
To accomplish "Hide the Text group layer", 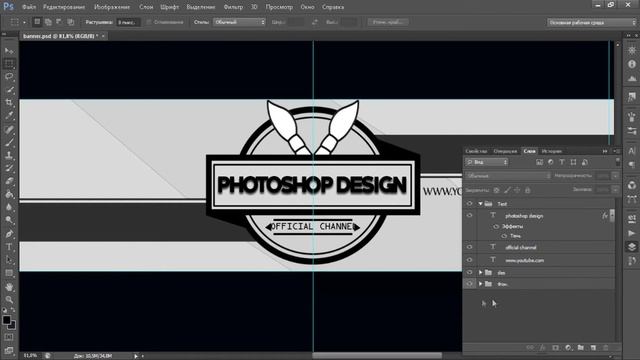I will click(x=469, y=204).
